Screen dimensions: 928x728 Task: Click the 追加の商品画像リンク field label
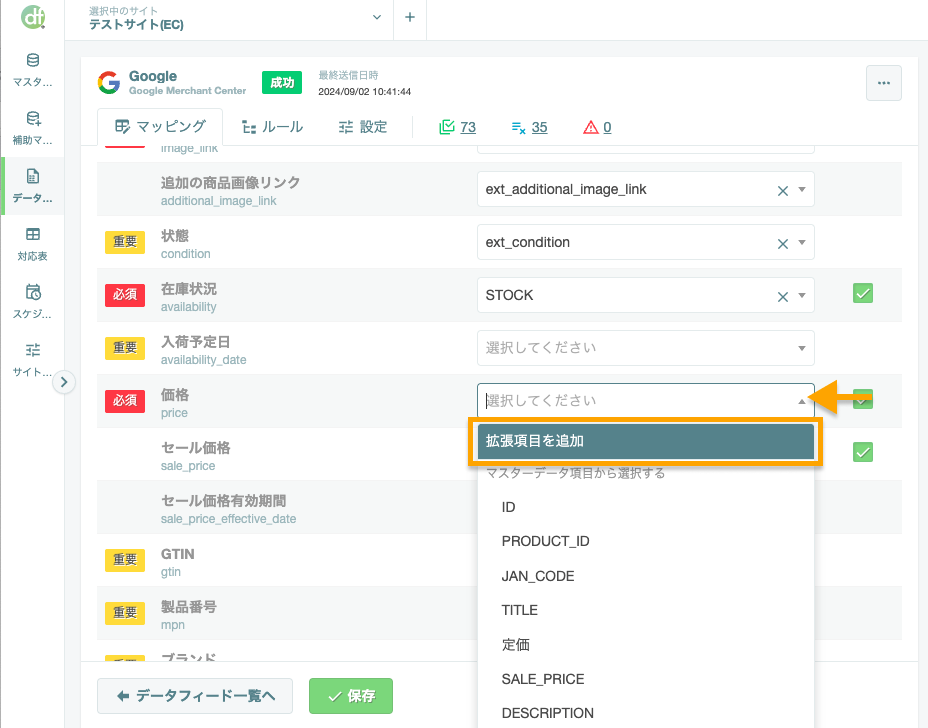[x=231, y=183]
